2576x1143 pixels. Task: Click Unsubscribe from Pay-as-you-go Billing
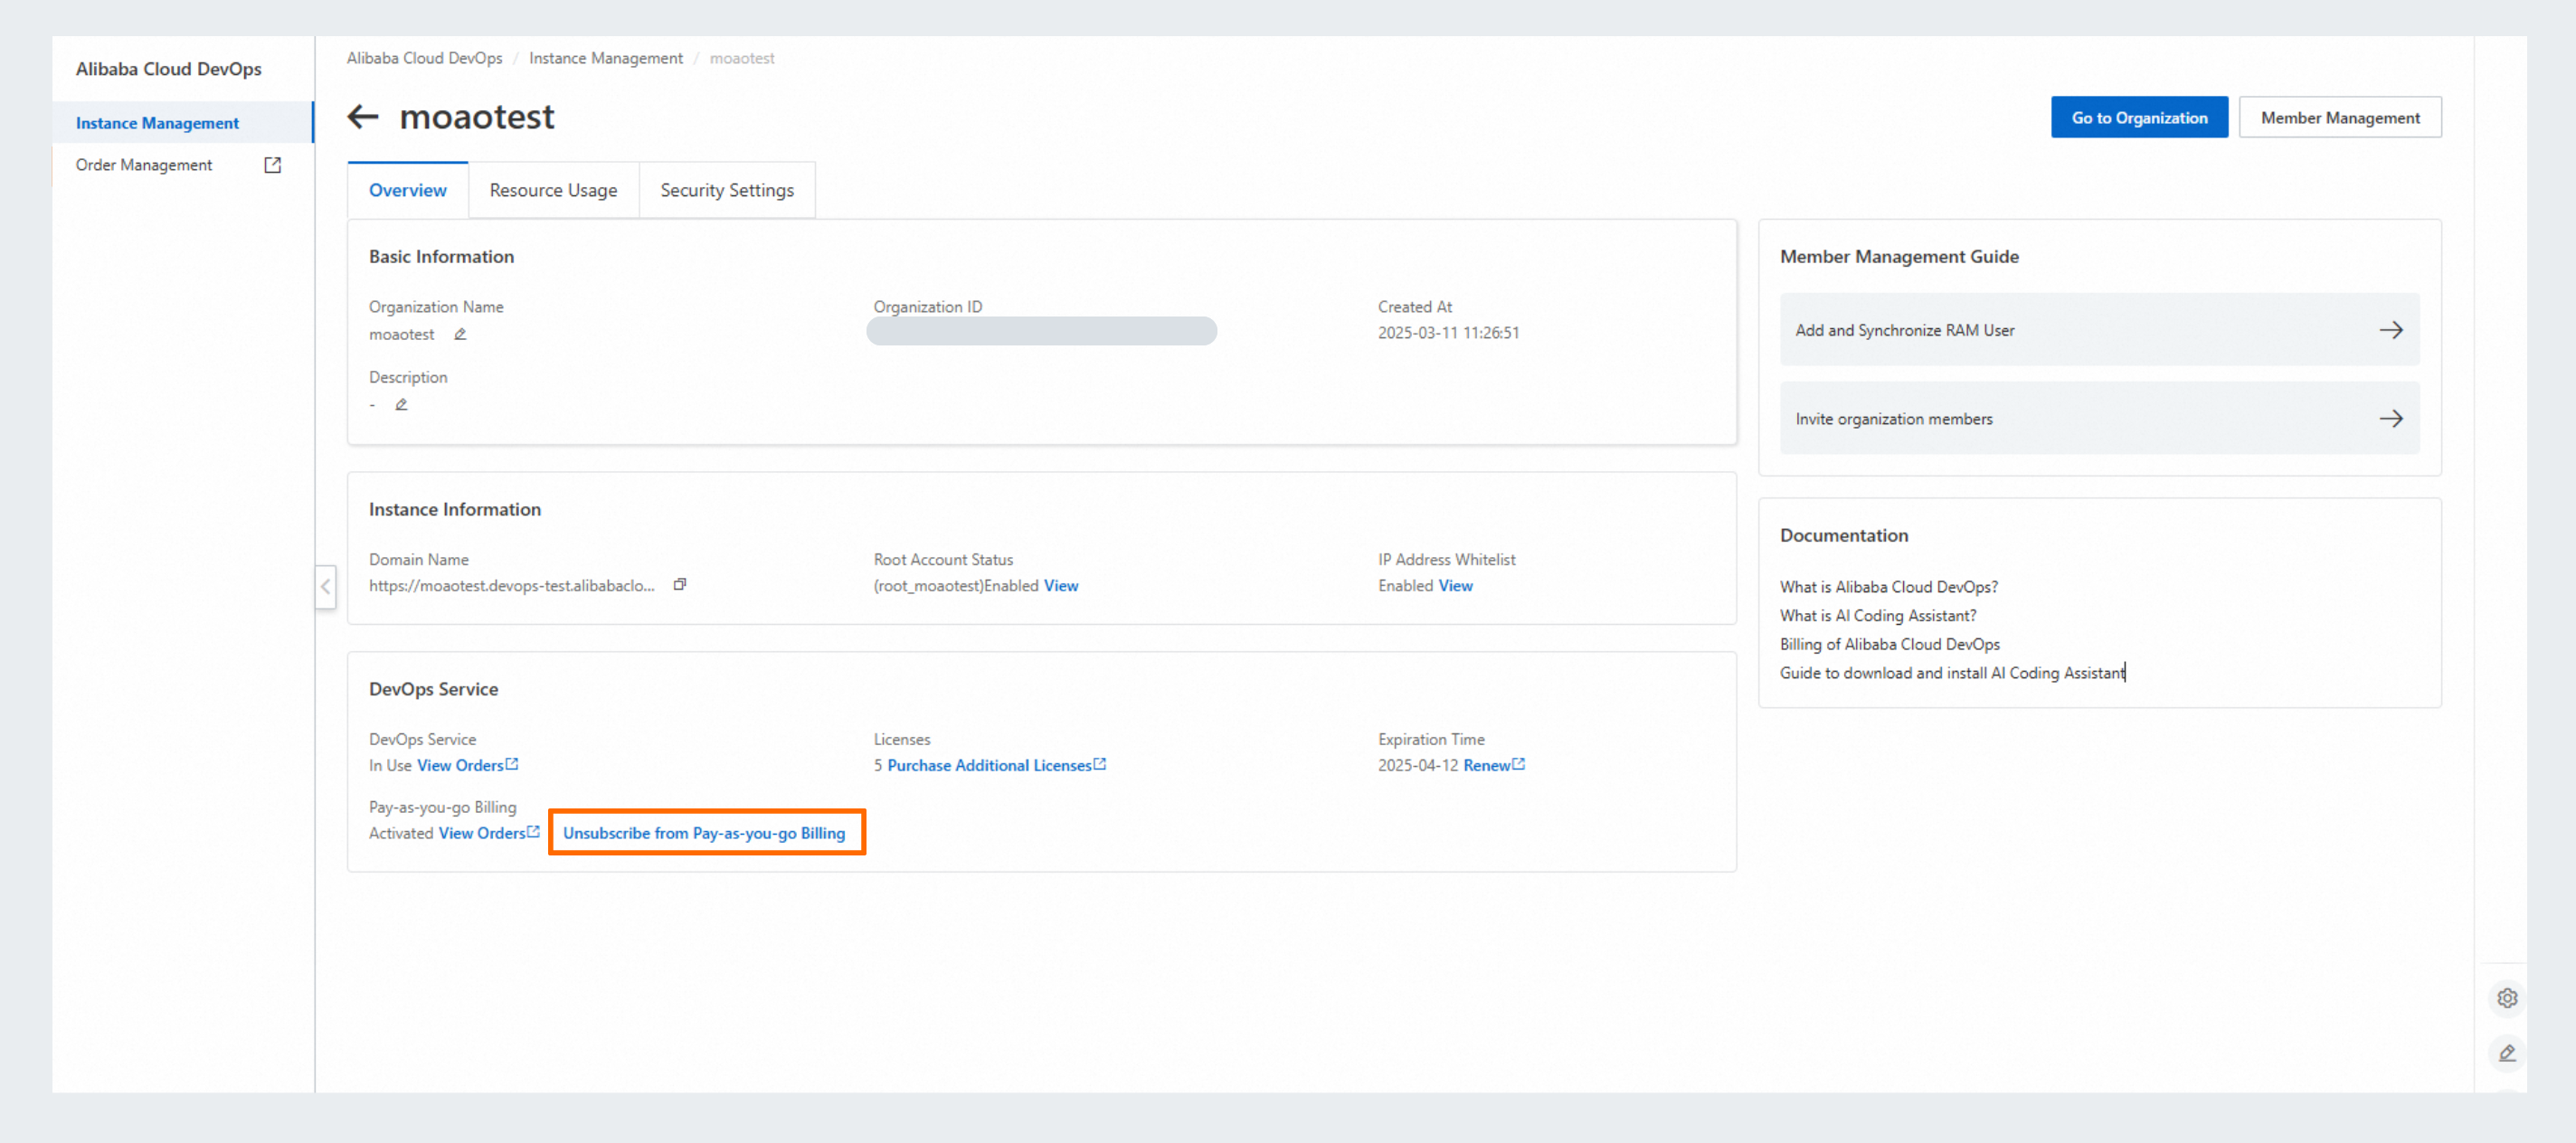(703, 833)
